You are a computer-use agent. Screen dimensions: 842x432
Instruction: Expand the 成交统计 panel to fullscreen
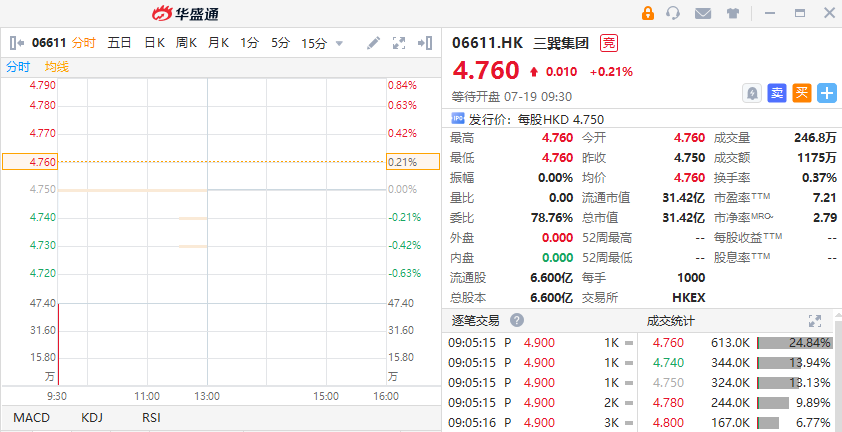click(x=814, y=321)
